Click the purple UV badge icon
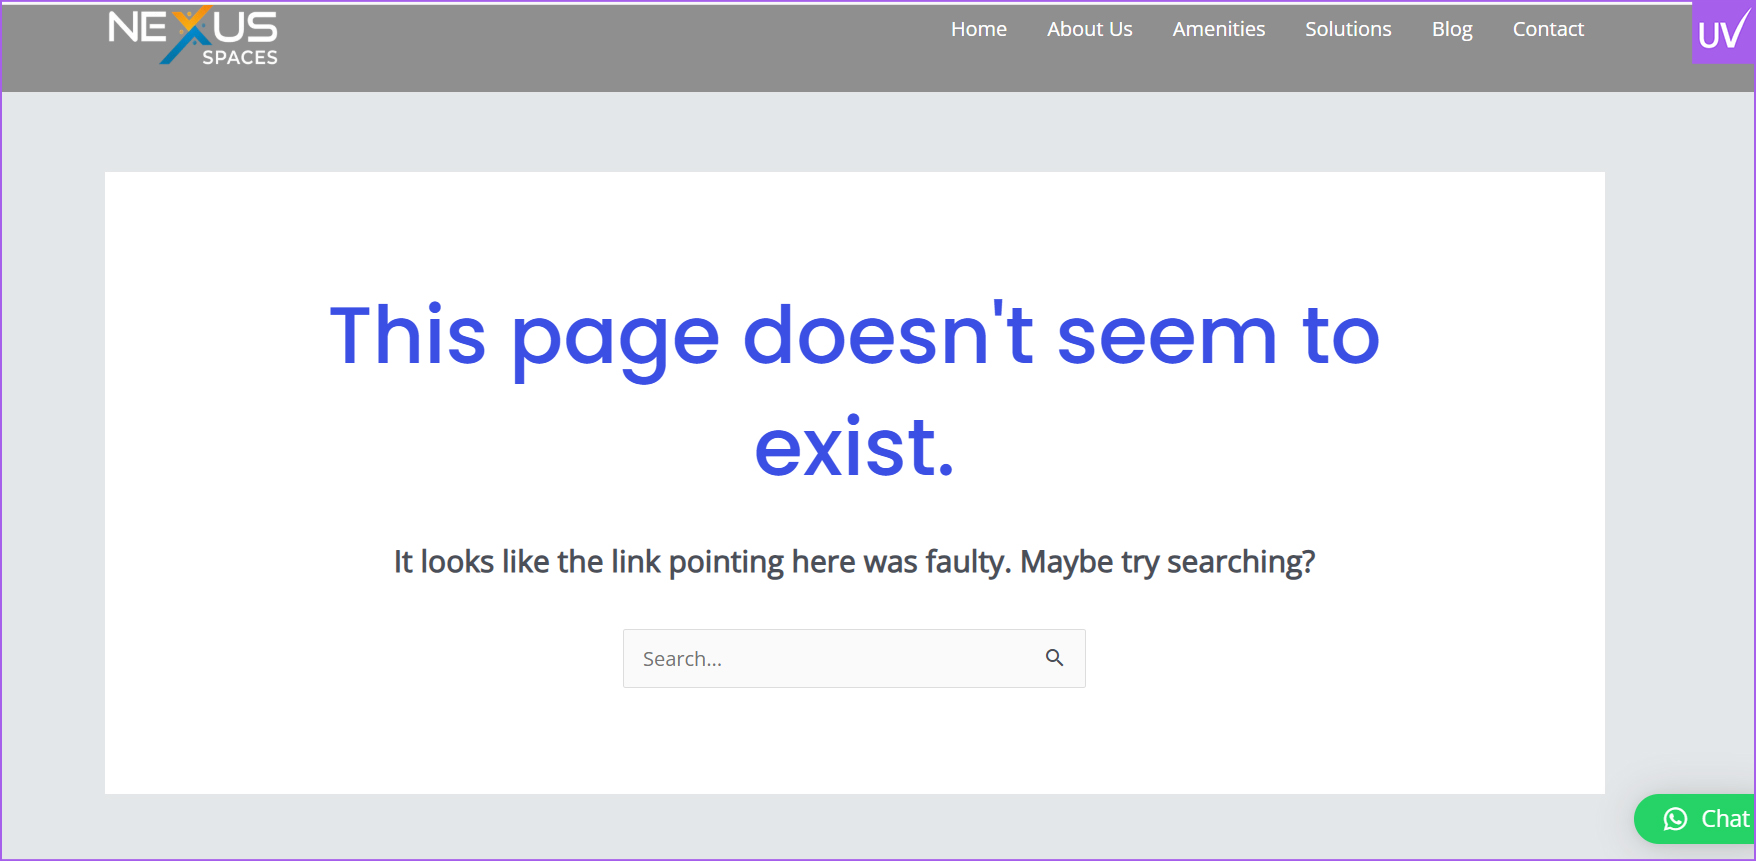Viewport: 1756px width, 861px height. point(1722,33)
